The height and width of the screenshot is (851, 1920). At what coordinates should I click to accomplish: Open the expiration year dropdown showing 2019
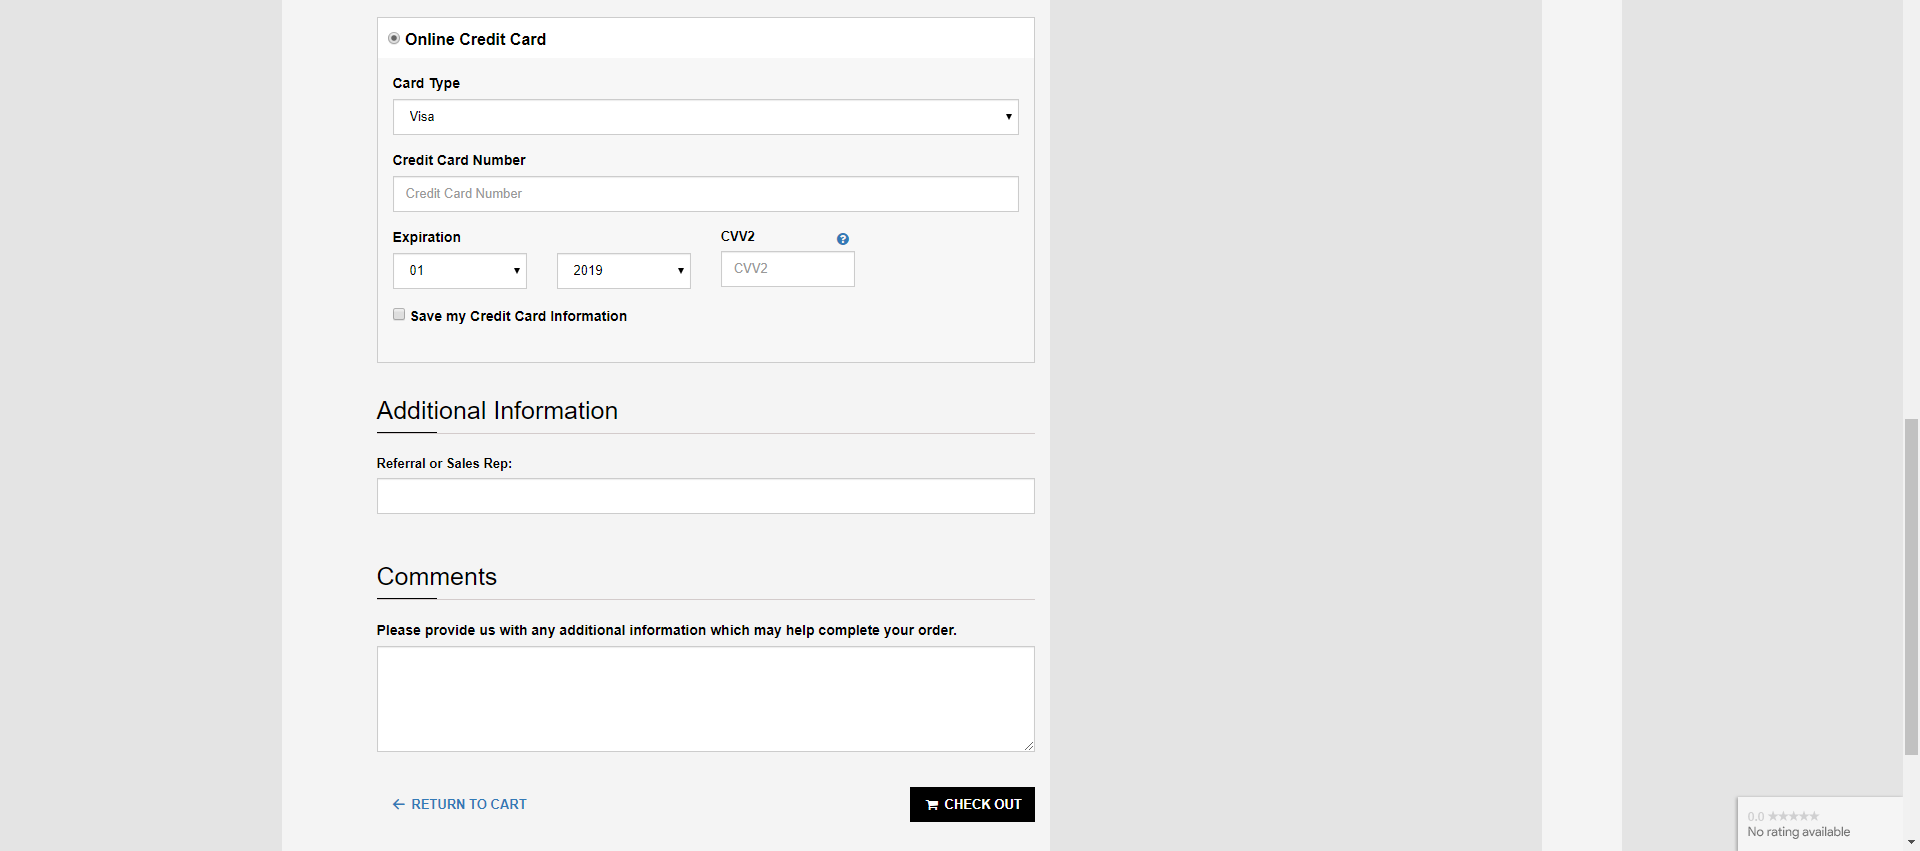(x=623, y=271)
